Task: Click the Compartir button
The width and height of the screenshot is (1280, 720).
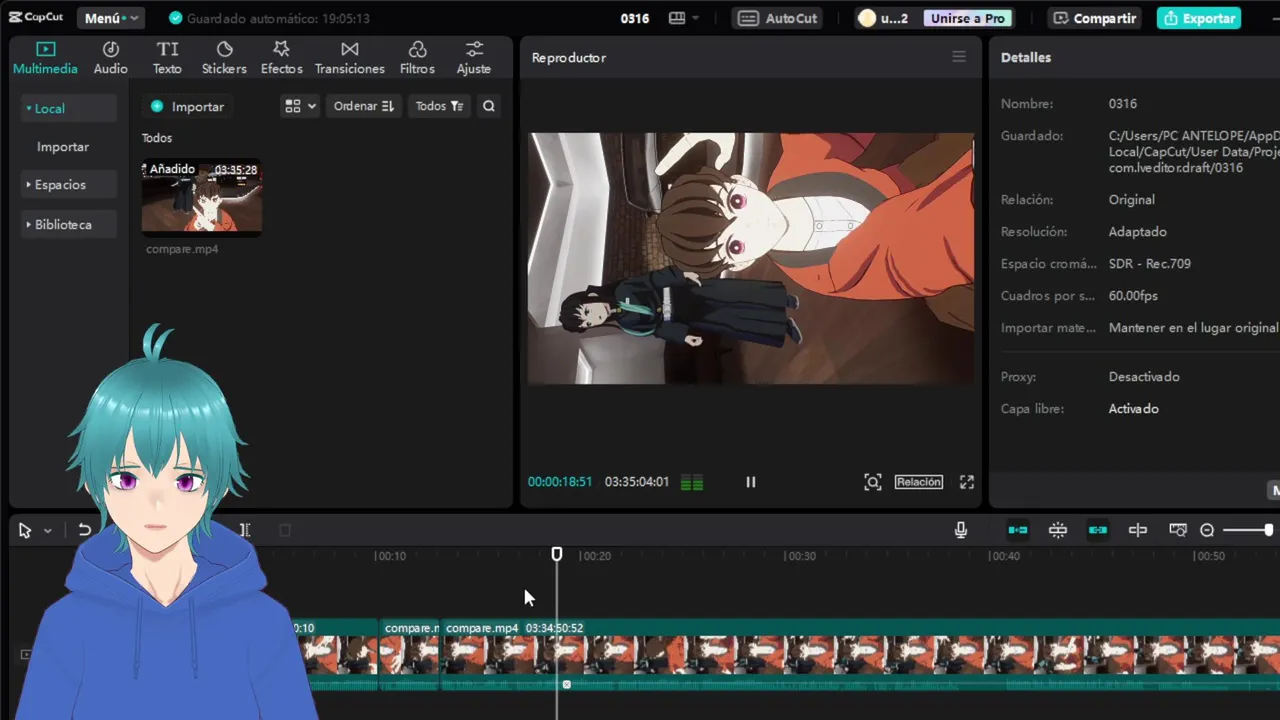Action: pos(1095,18)
